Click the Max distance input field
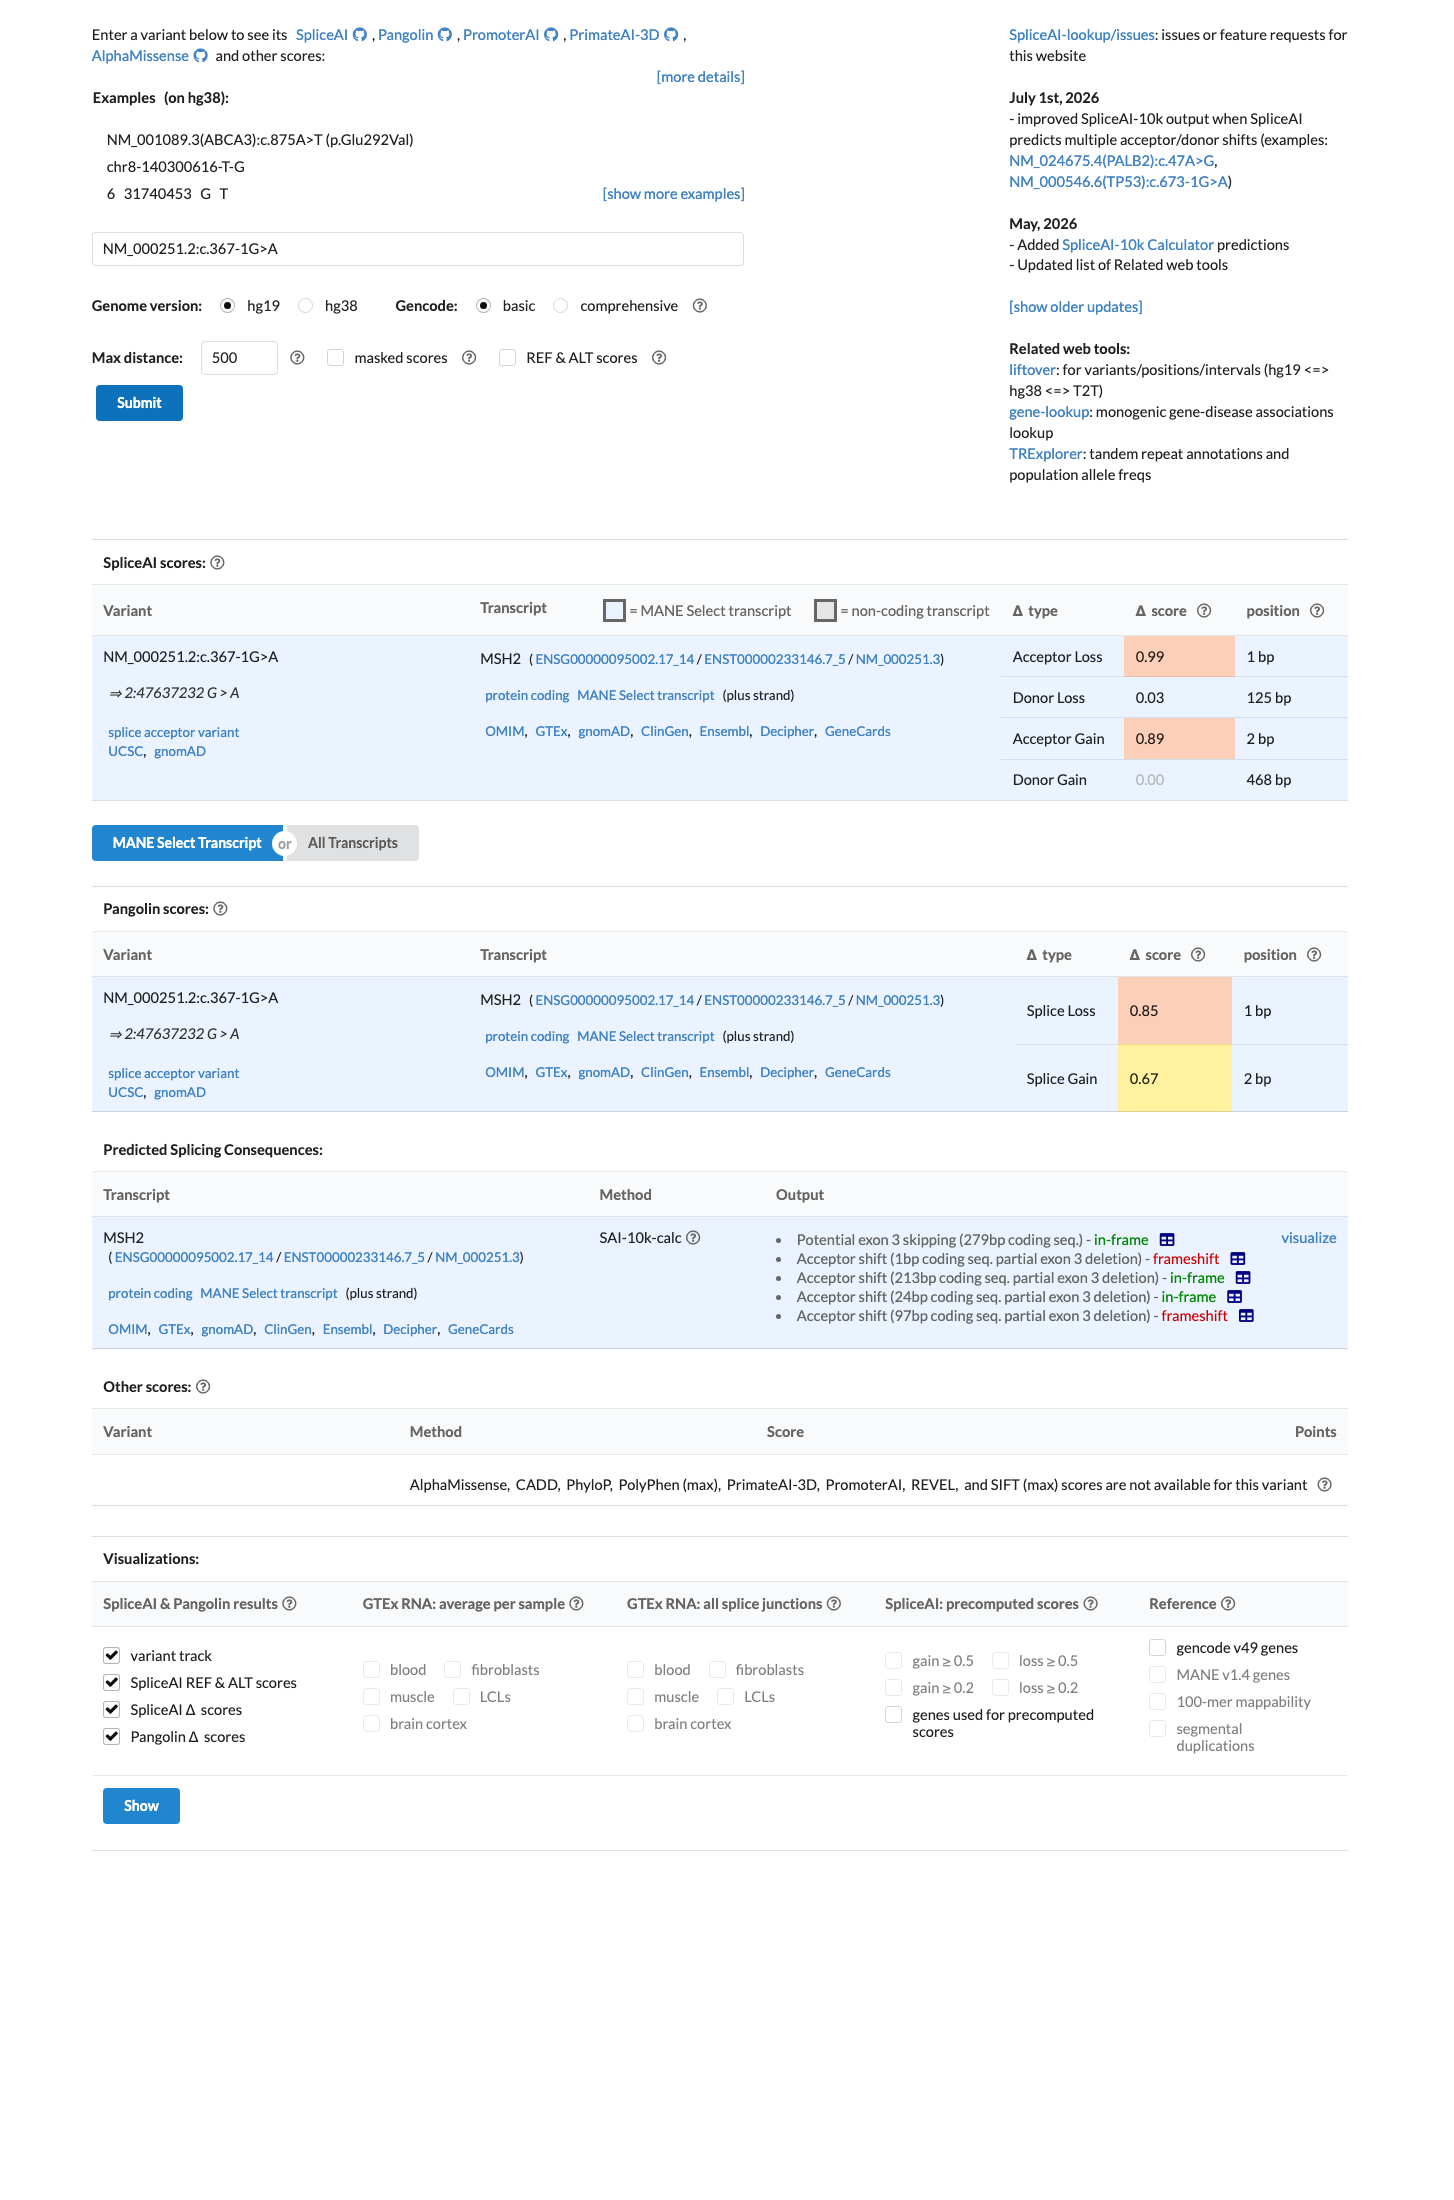Viewport: 1454px width, 2200px height. click(x=239, y=358)
